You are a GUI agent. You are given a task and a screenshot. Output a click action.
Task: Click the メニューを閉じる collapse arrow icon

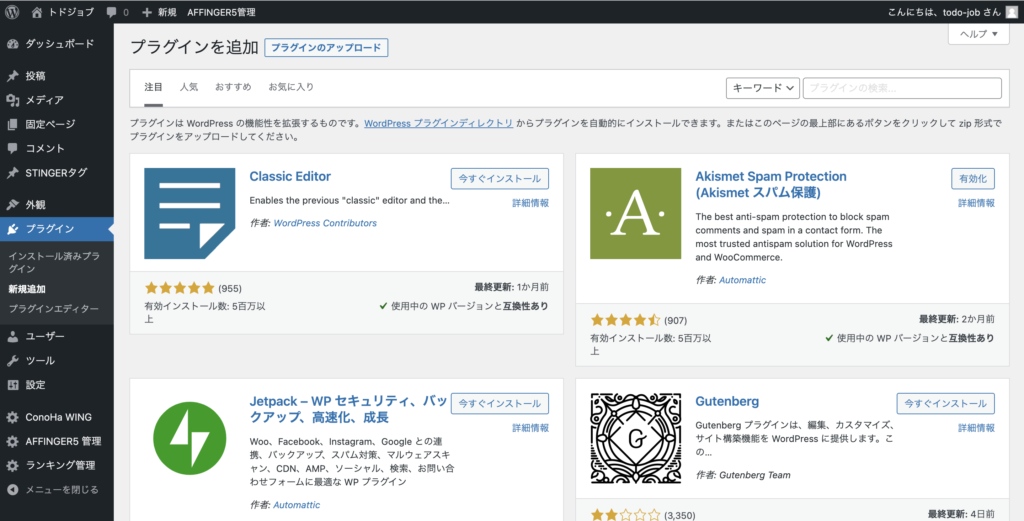pyautogui.click(x=12, y=490)
